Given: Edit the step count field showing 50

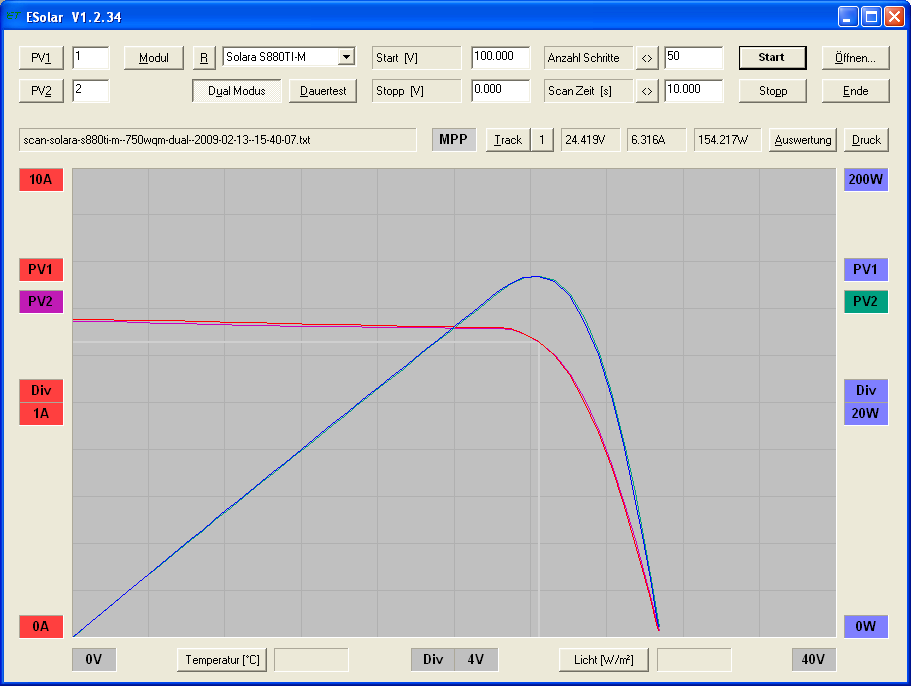Looking at the screenshot, I should pyautogui.click(x=694, y=58).
